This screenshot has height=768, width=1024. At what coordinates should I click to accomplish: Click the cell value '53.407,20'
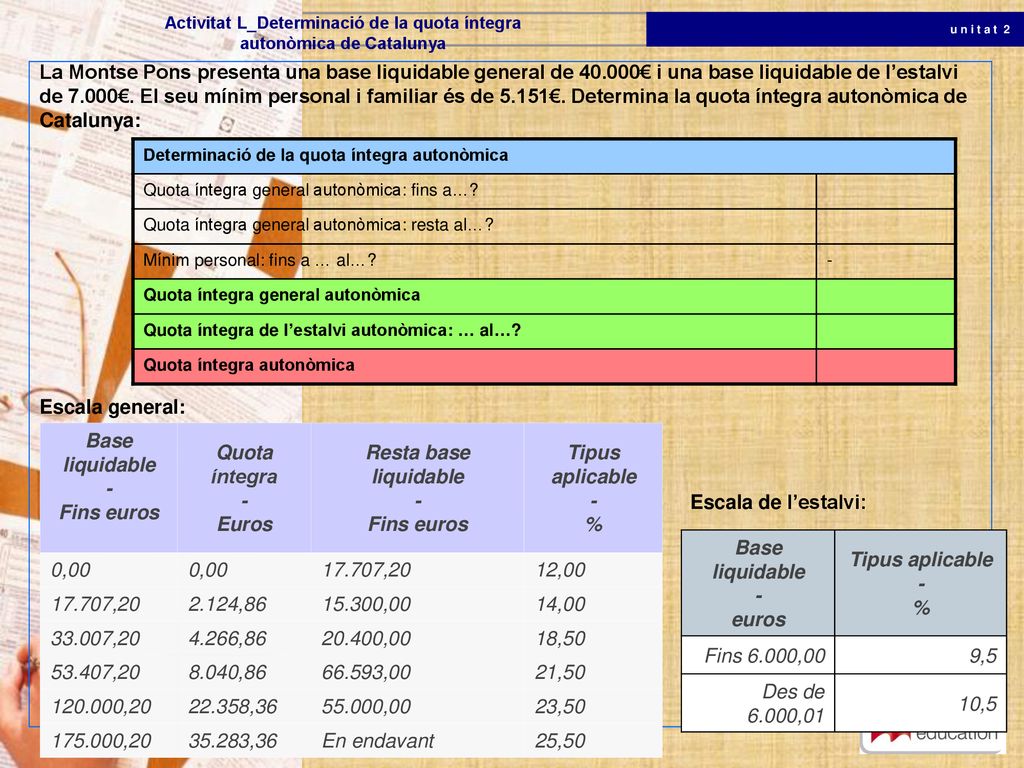(x=95, y=672)
